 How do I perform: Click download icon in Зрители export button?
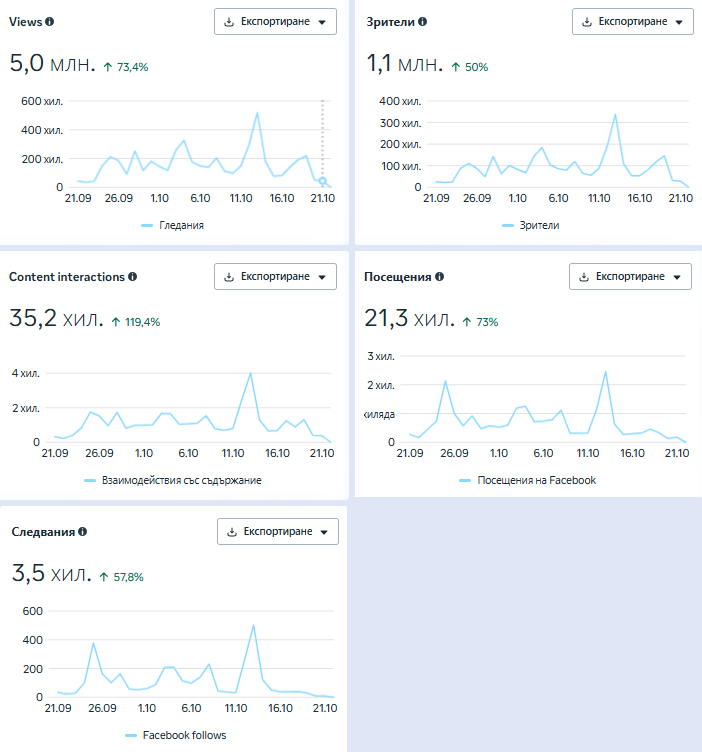point(587,22)
